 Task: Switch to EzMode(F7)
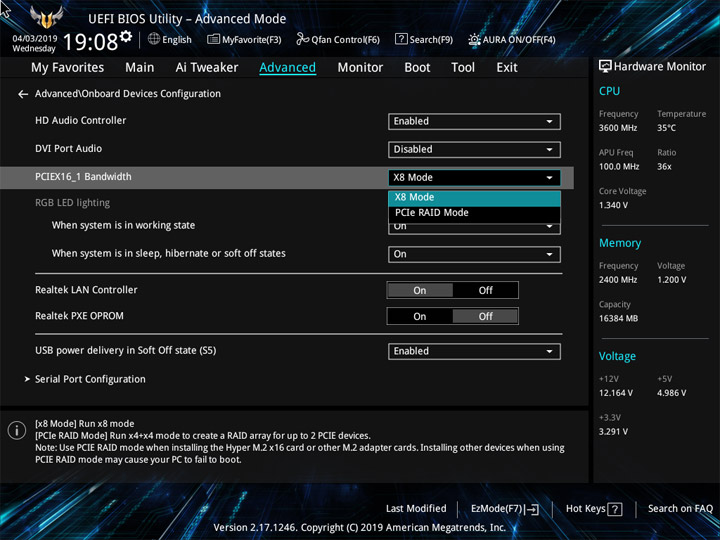[505, 509]
